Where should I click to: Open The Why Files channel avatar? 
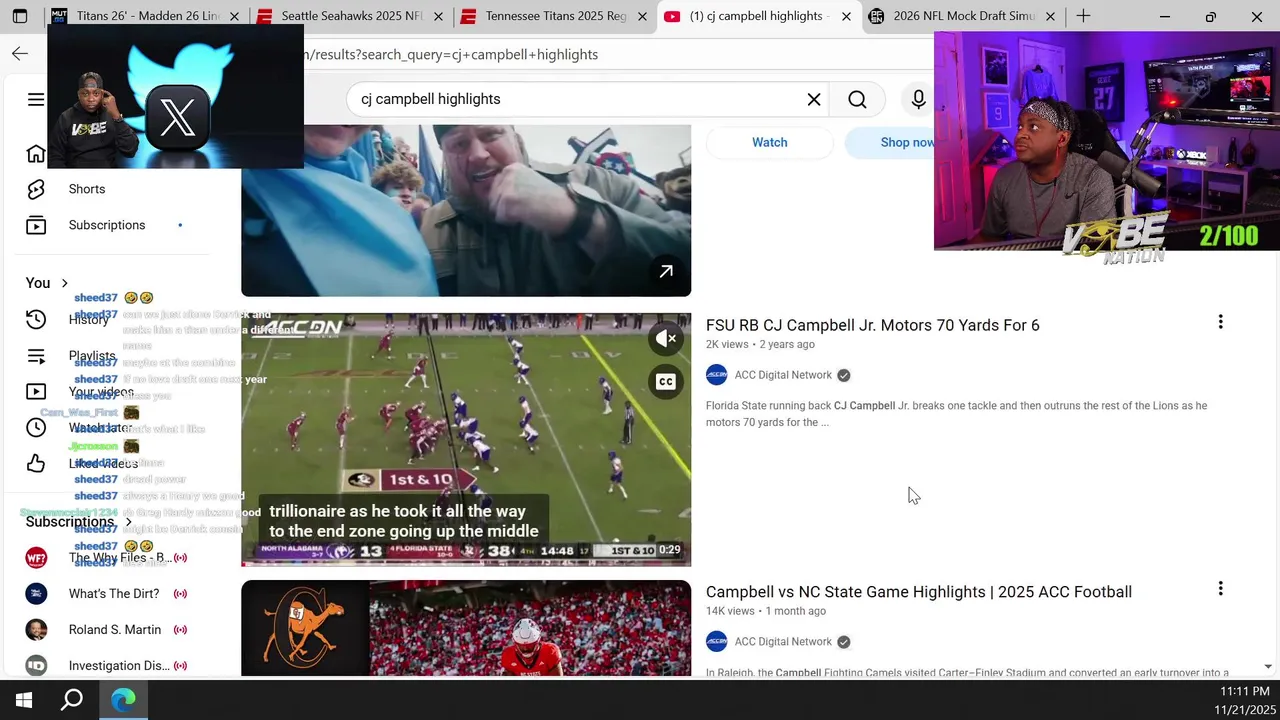[x=36, y=558]
